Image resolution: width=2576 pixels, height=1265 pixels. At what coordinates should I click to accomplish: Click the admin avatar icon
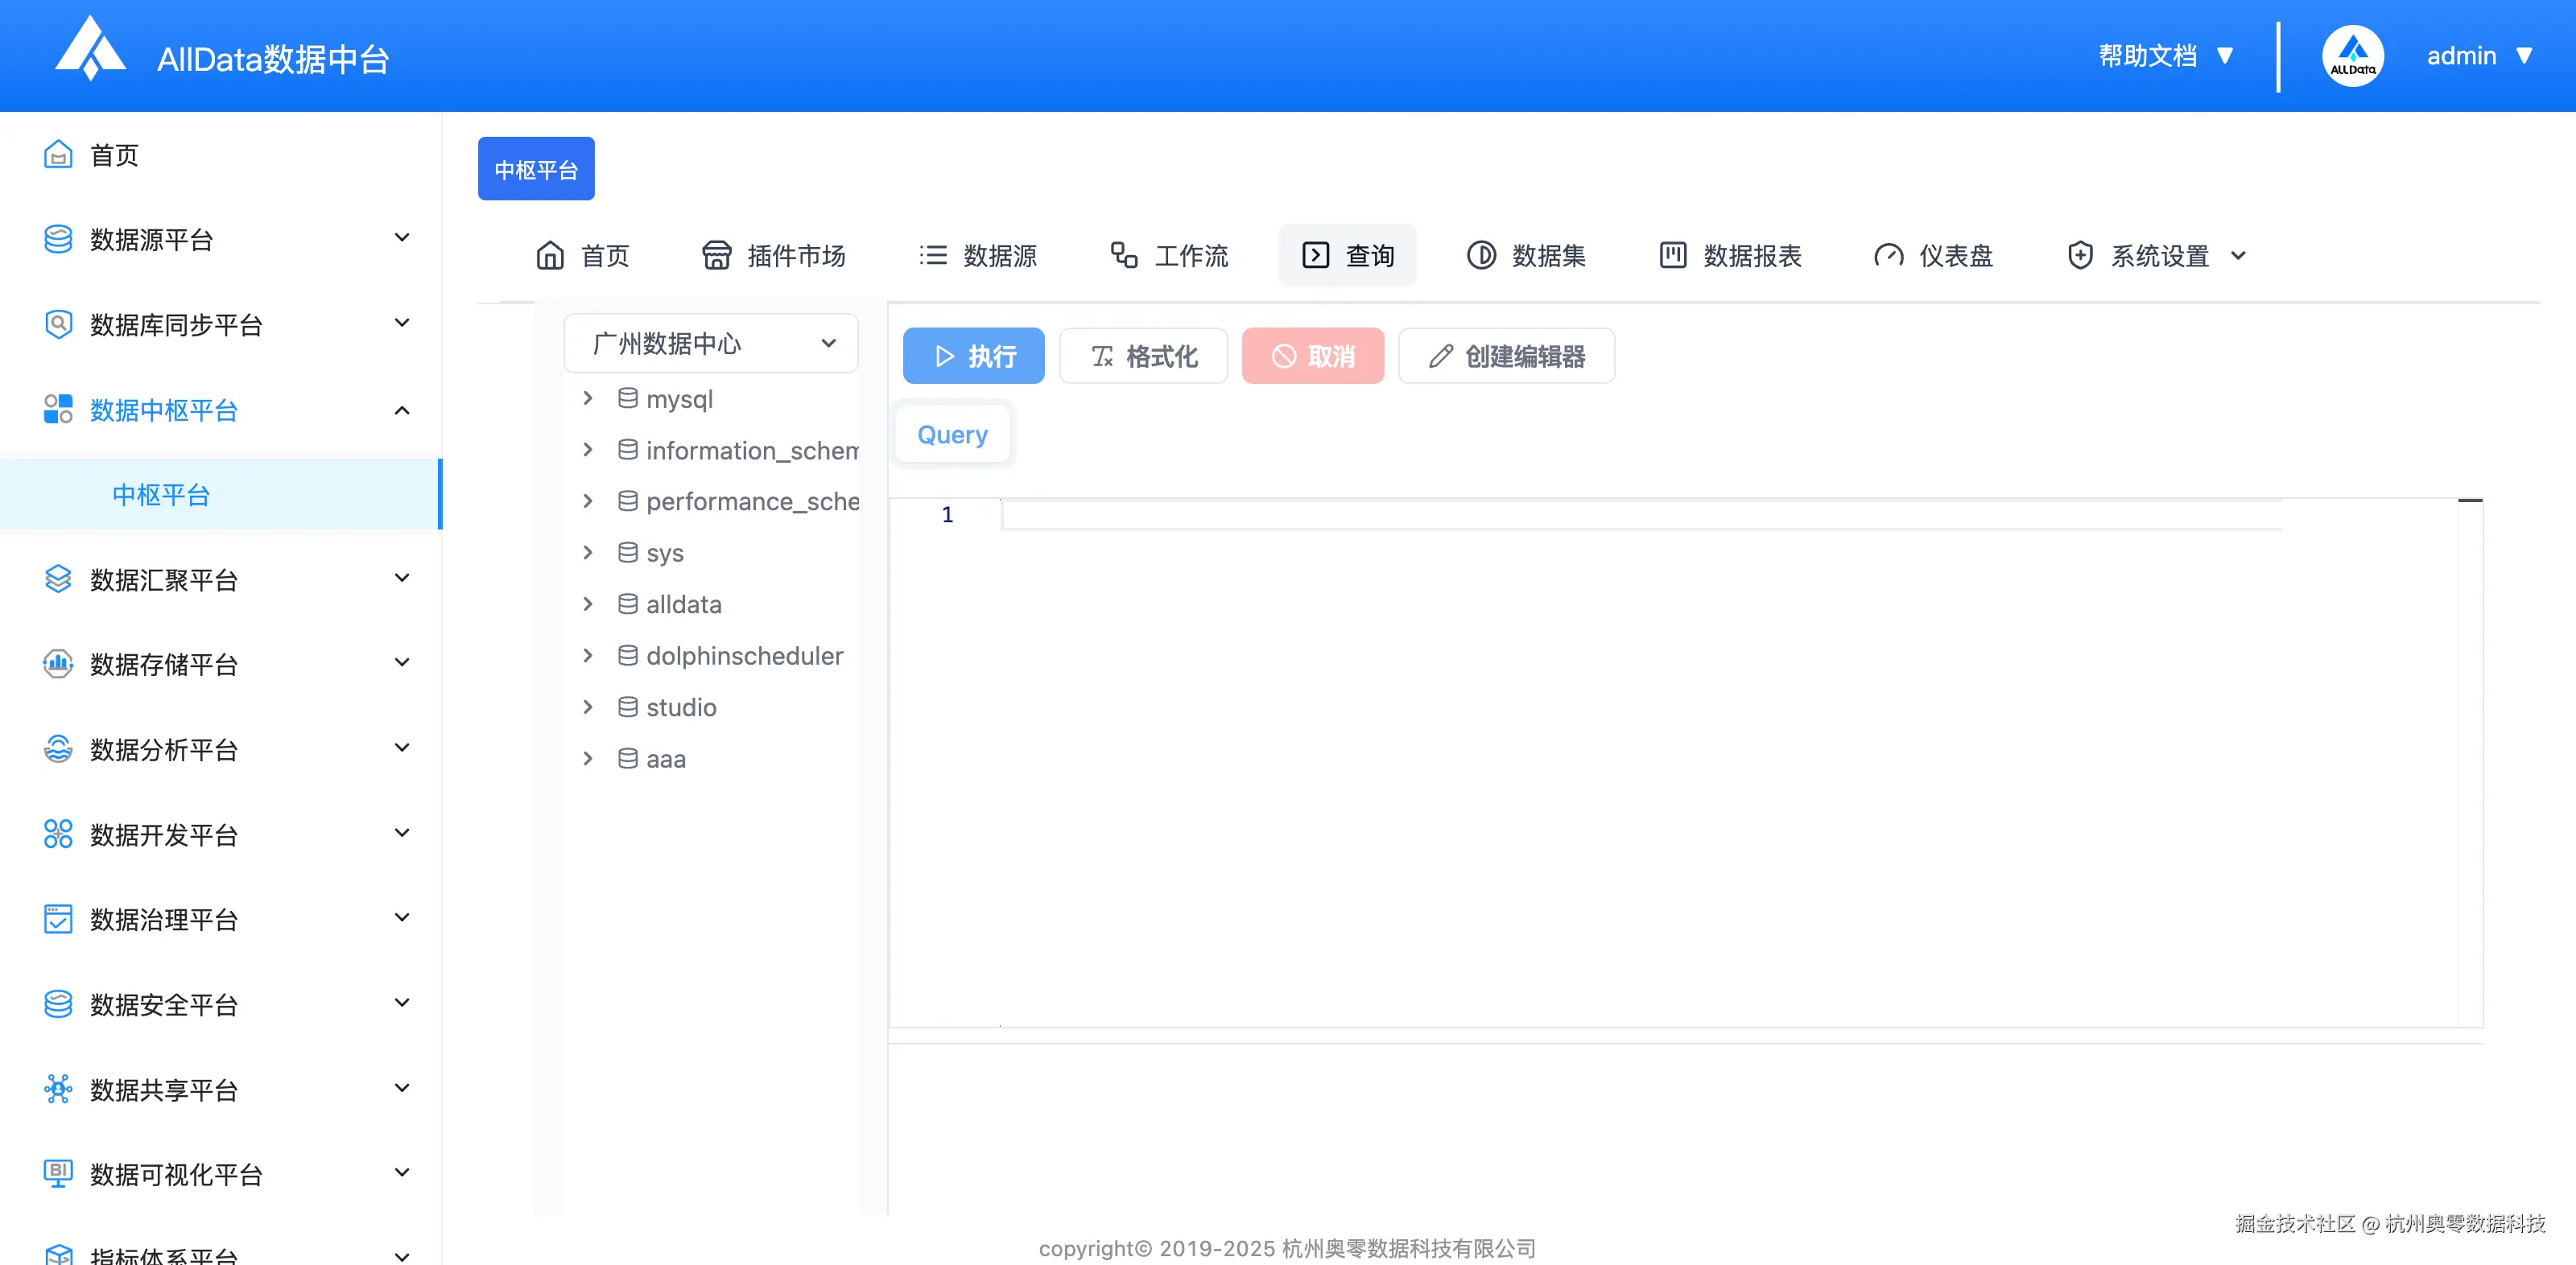(2352, 56)
